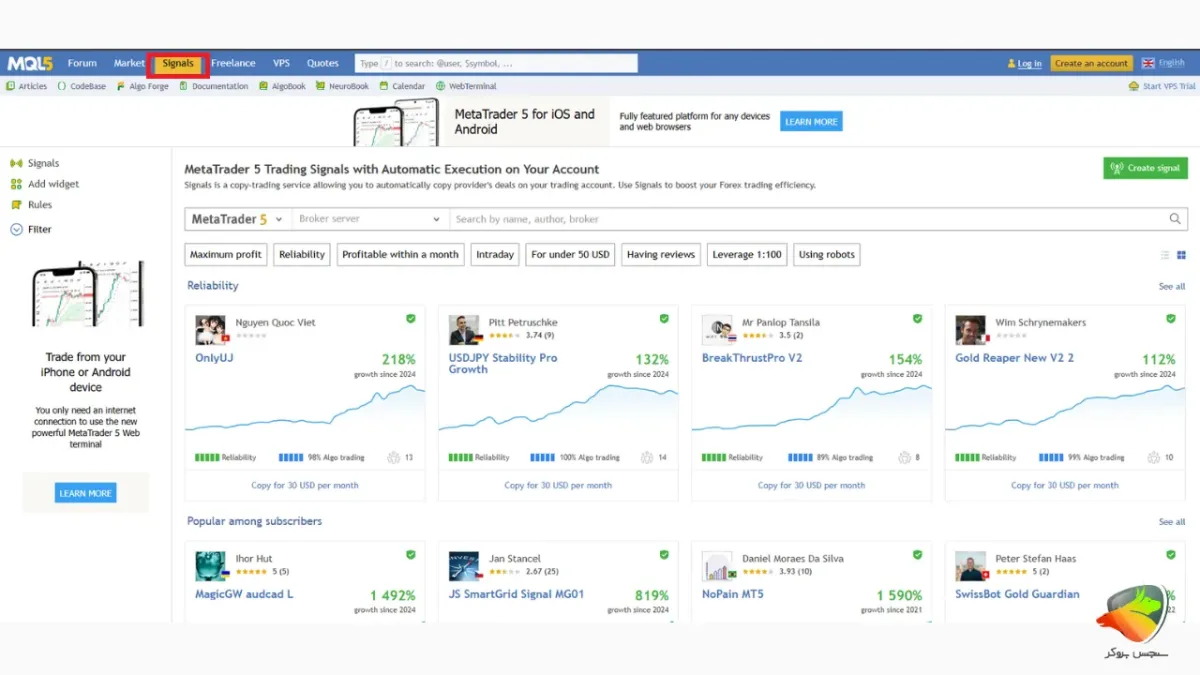Click Create an account button

tap(1091, 63)
